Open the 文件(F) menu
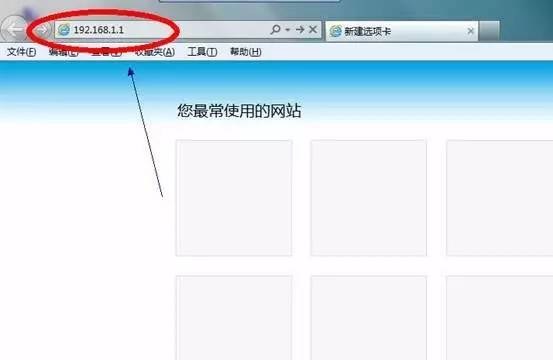 22,52
